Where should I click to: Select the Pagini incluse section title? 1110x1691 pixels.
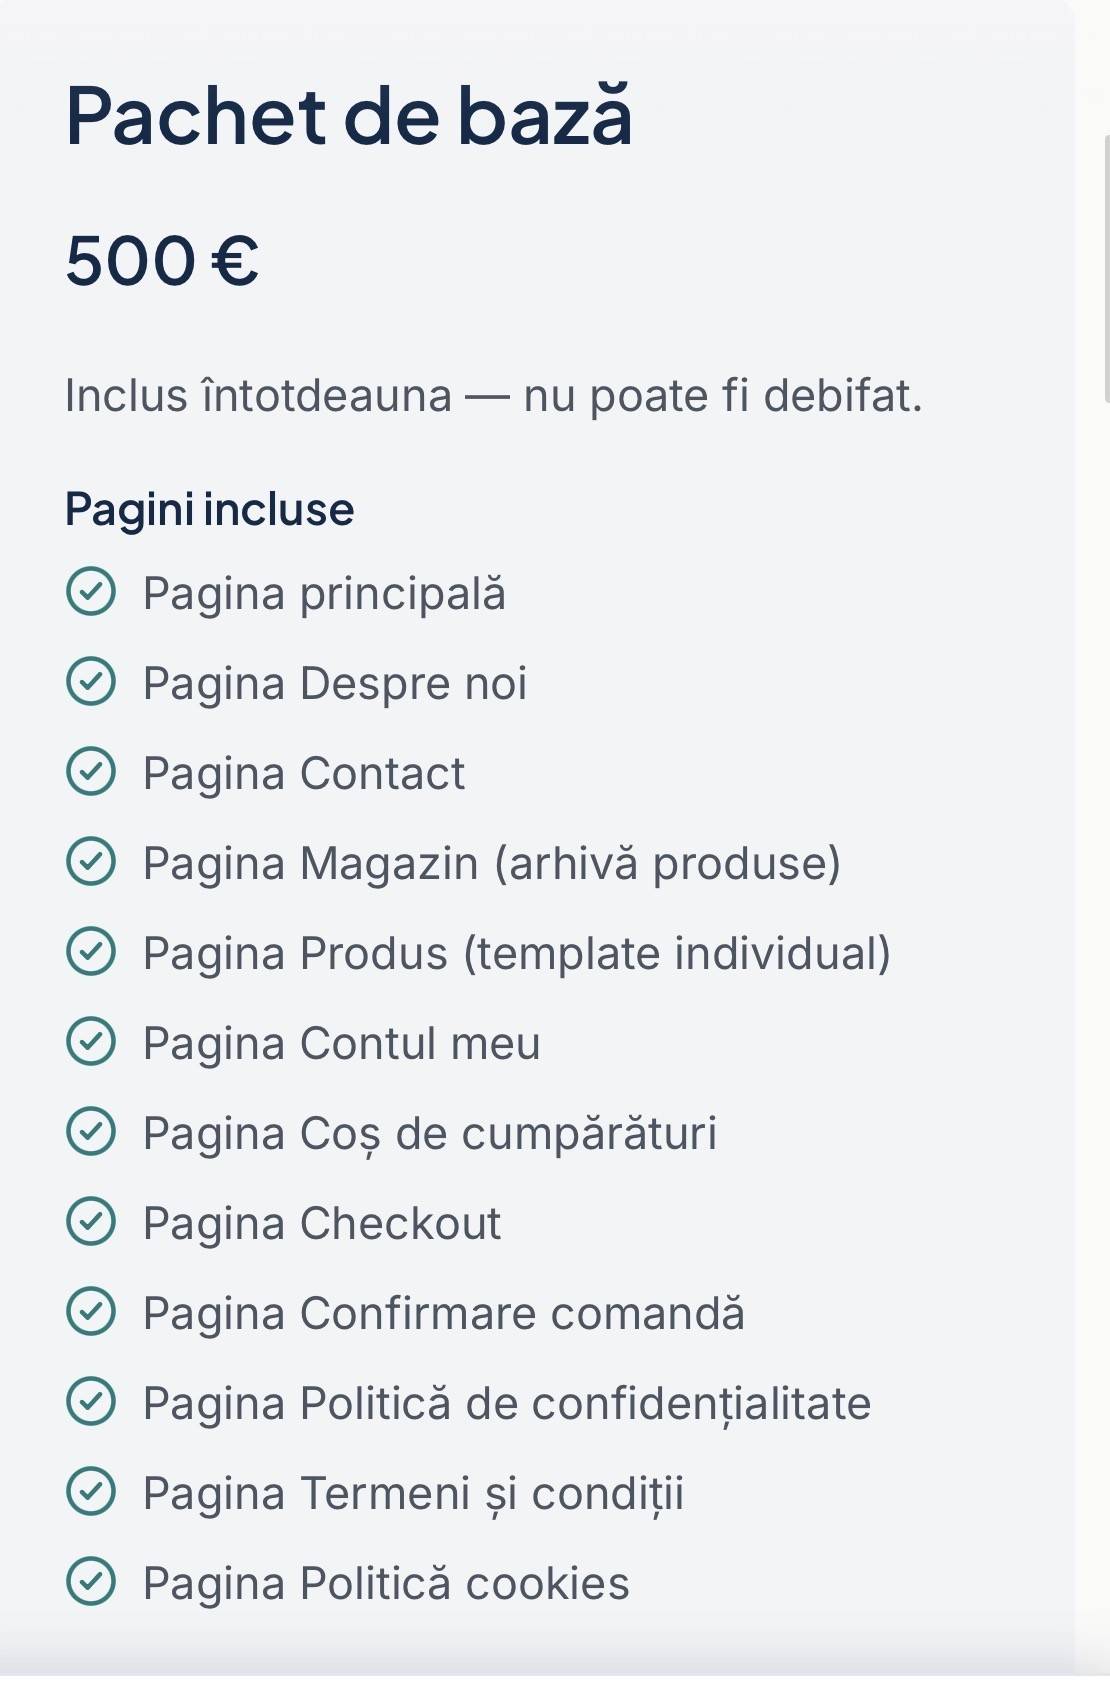[209, 509]
